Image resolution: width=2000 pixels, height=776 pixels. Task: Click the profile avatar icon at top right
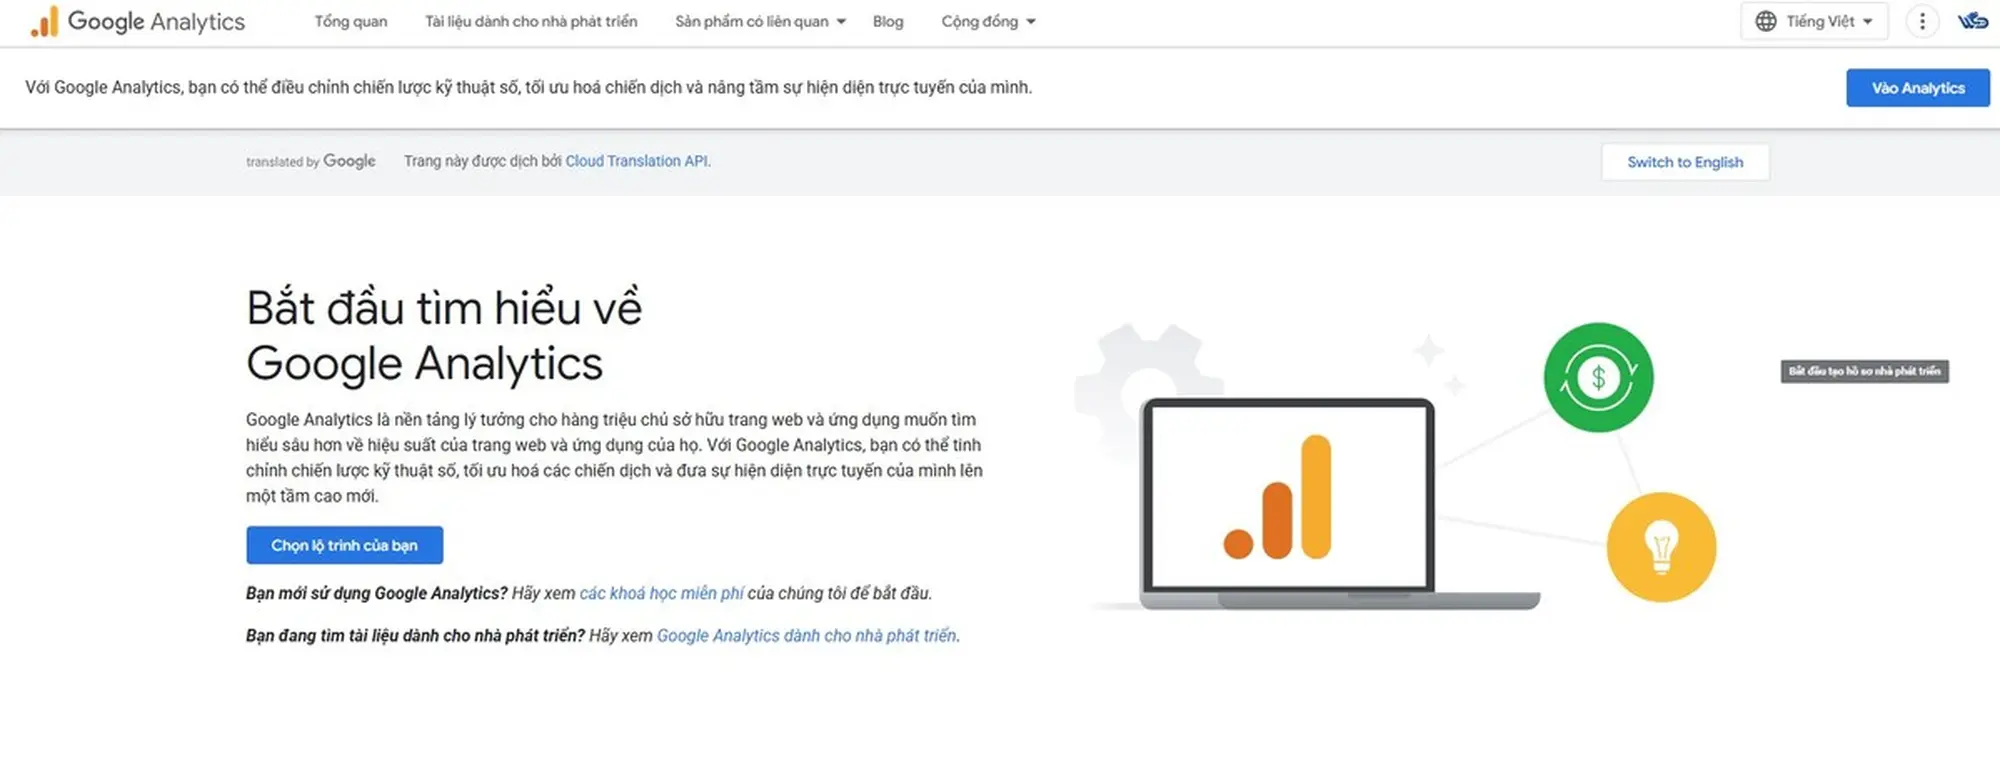1972,21
